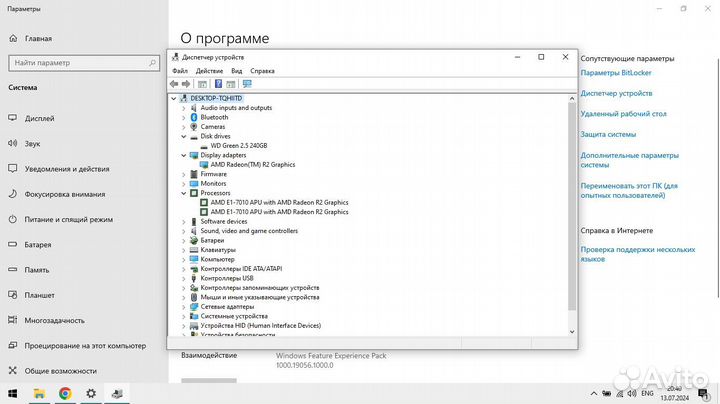The height and width of the screenshot is (404, 720).
Task: Click the Show/Hide console tree toolbar icon
Action: pyautogui.click(x=202, y=84)
